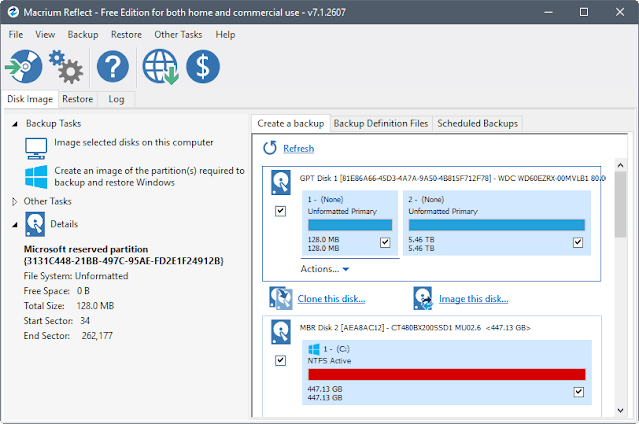
Task: Click the red usage bar of C: partition
Action: [x=447, y=374]
